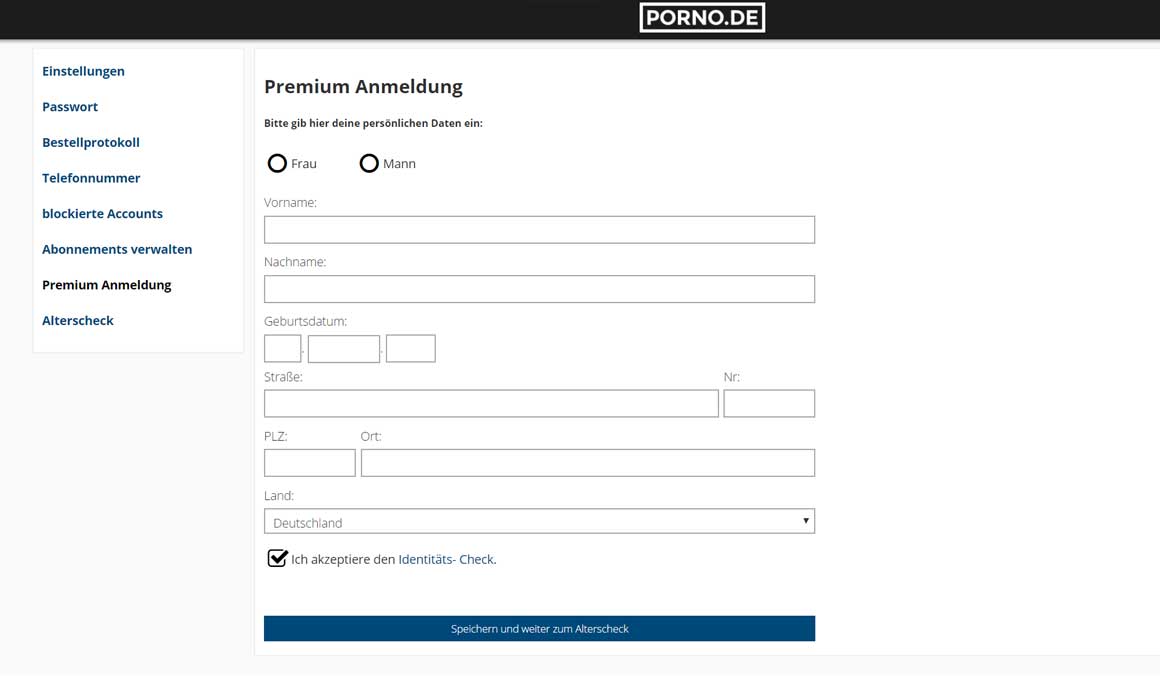Viewport: 1160px width, 700px height.
Task: Go to Passwort settings
Action: [x=70, y=107]
